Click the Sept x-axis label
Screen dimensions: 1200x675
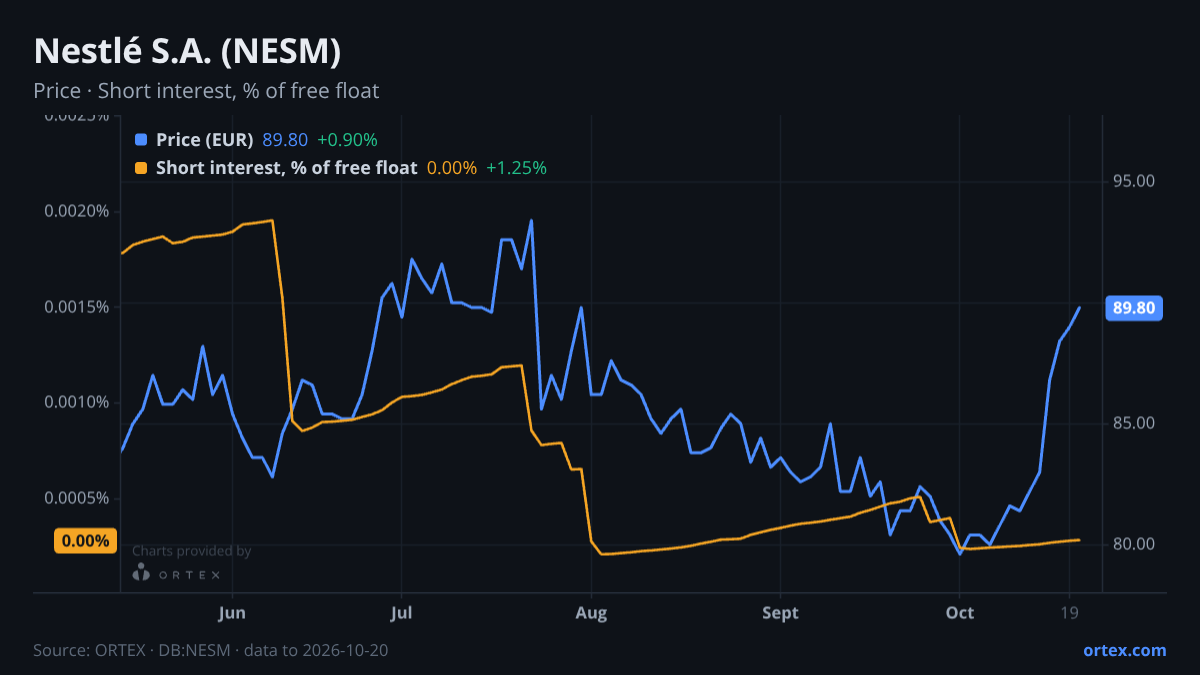click(781, 613)
